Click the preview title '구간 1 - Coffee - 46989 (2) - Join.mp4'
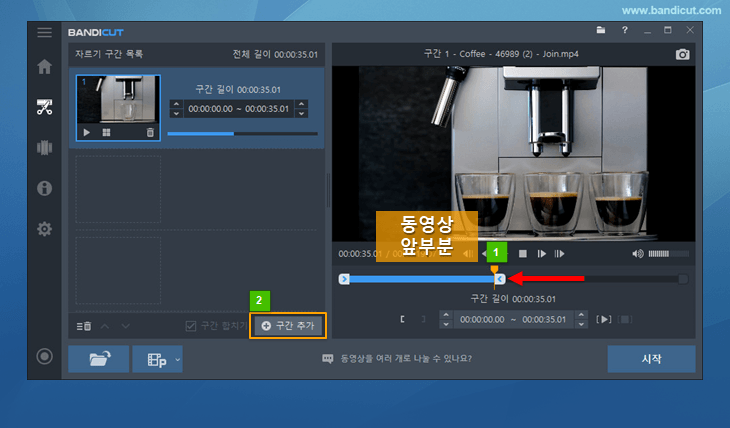This screenshot has height=428, width=730. [501, 54]
